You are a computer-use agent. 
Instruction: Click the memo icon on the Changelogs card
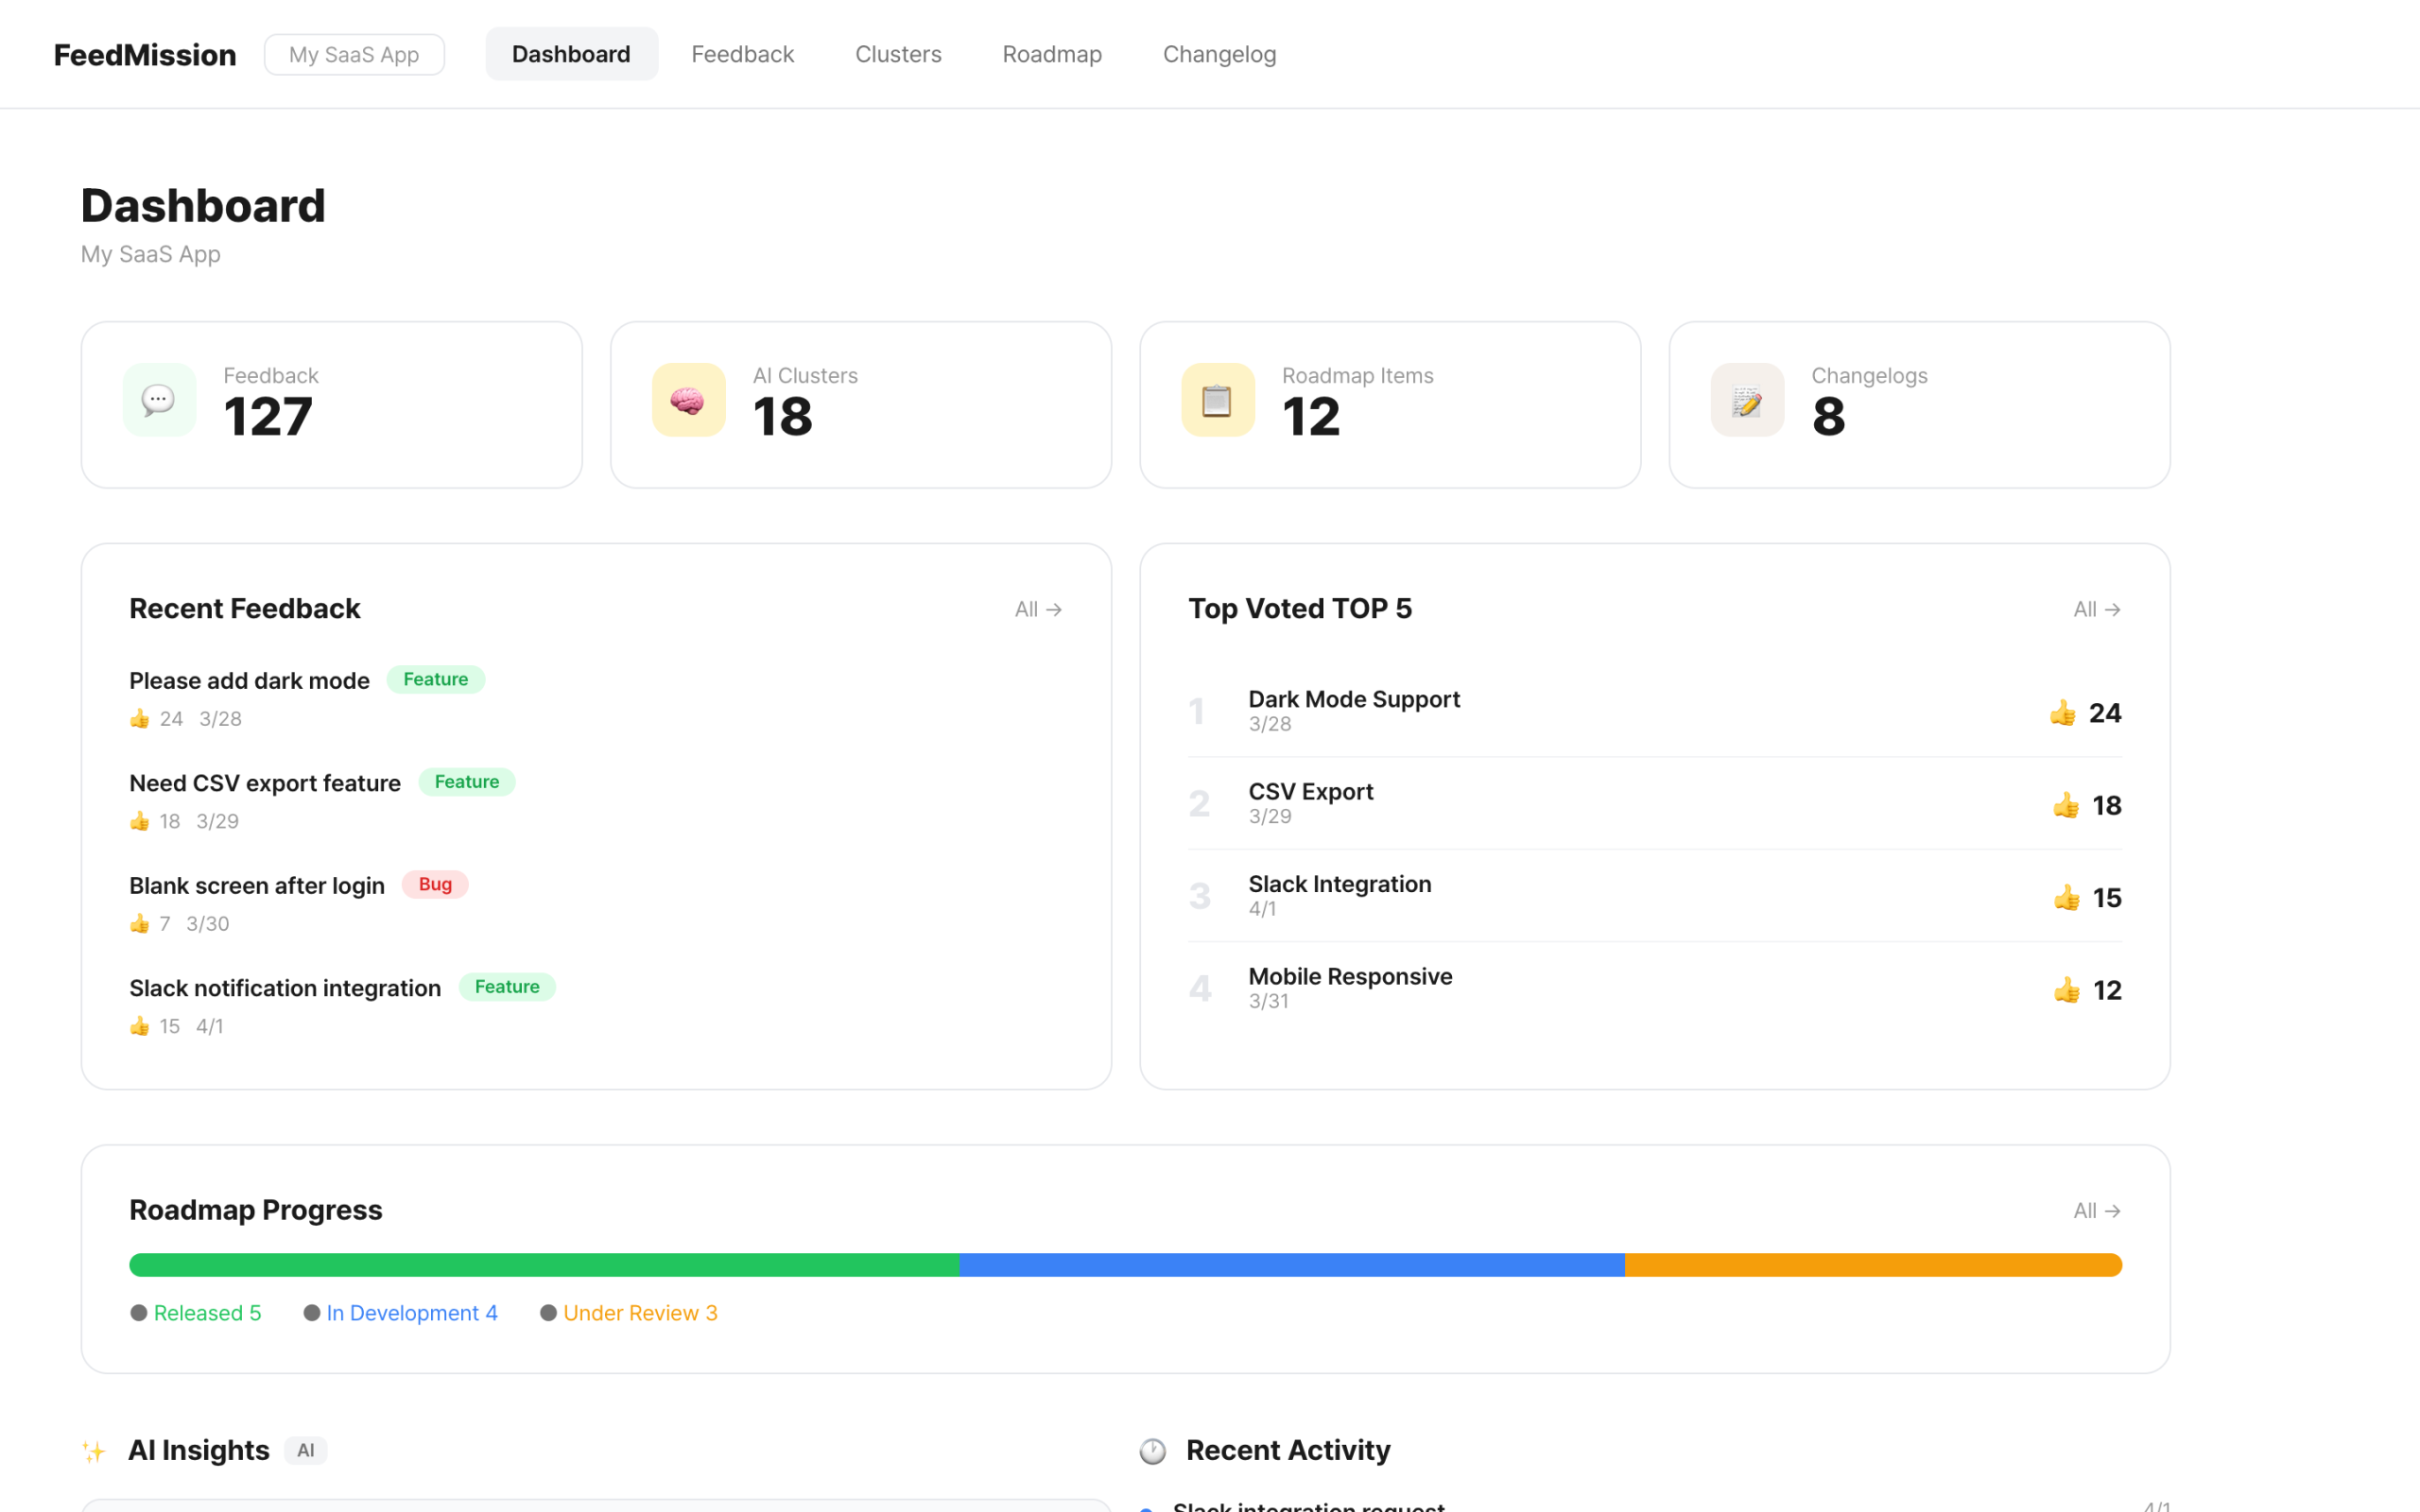point(1746,399)
